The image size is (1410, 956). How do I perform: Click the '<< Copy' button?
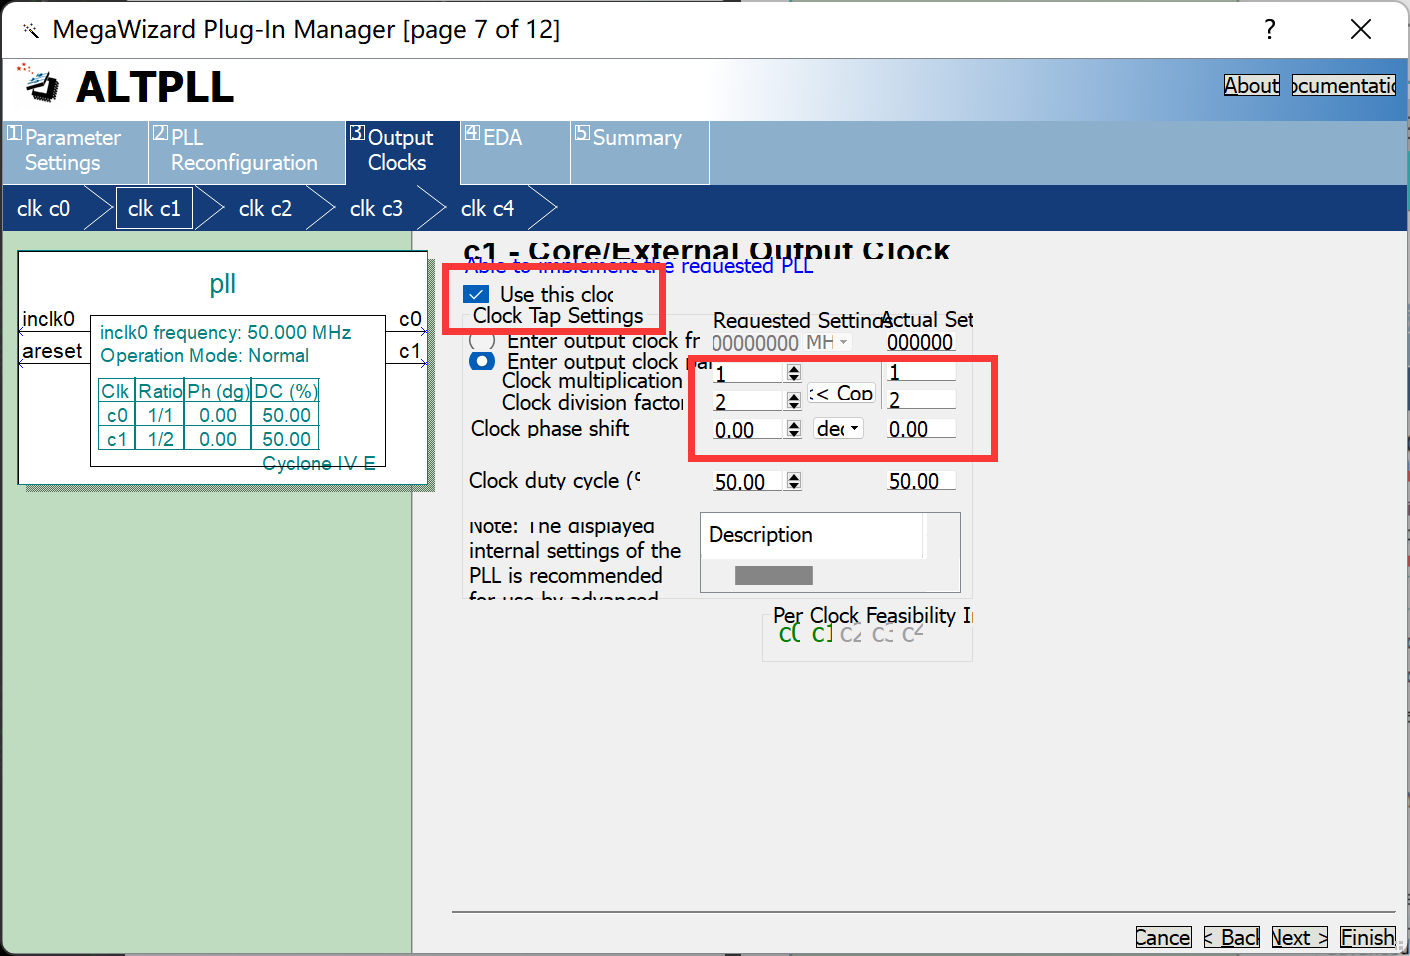coord(841,393)
